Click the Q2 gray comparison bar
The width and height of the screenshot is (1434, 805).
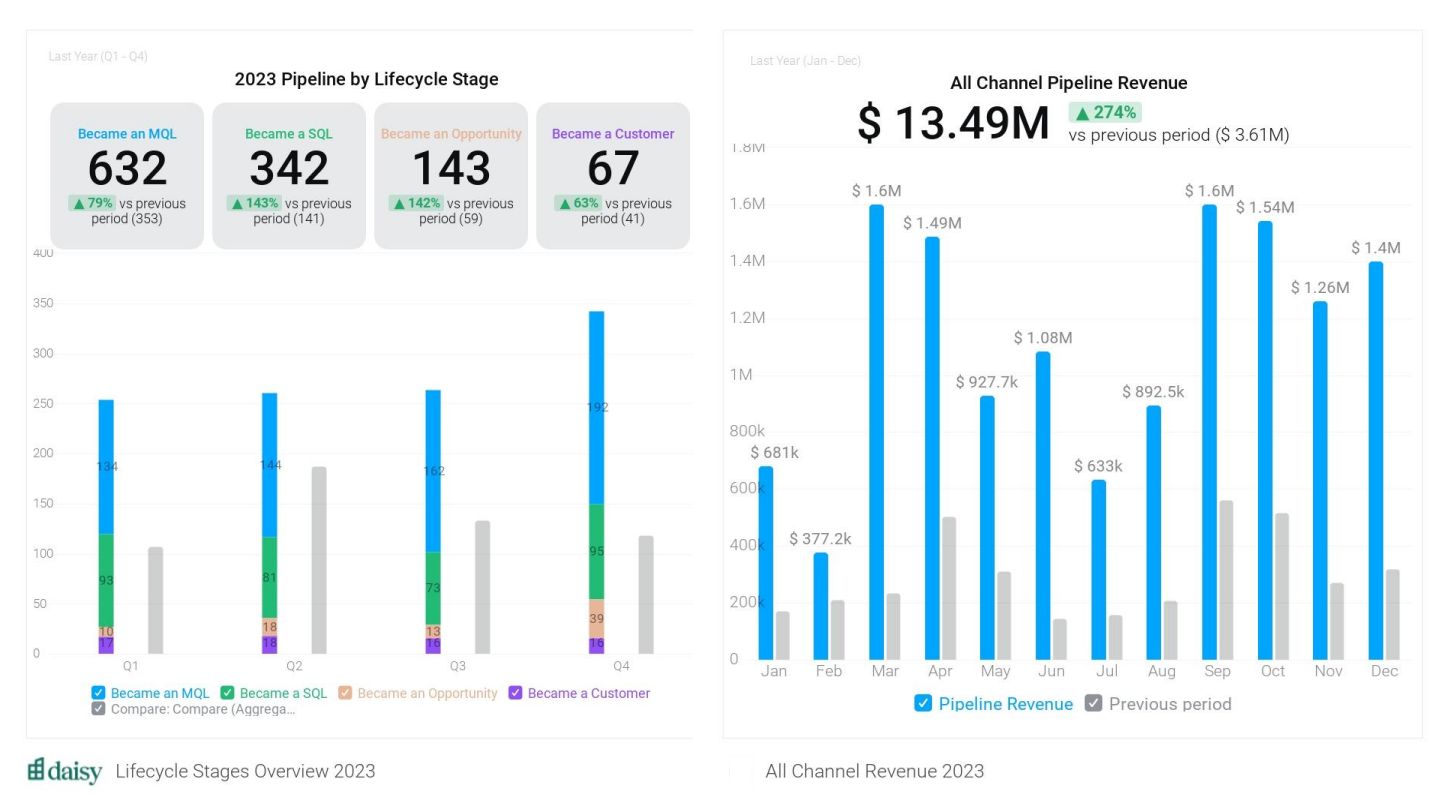[319, 560]
